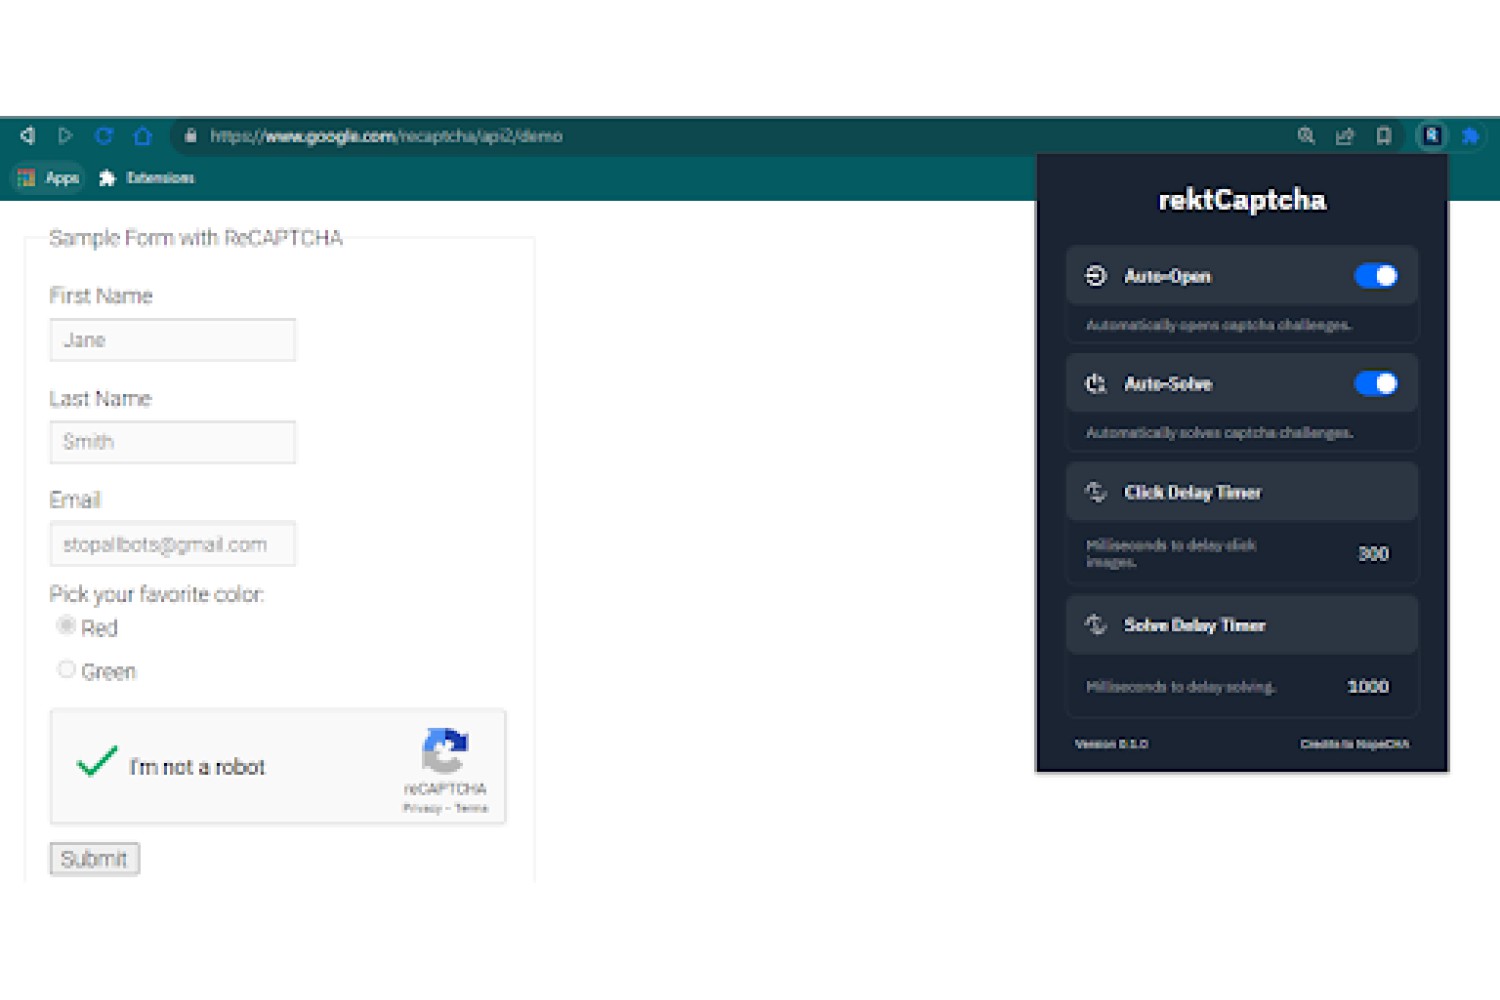The height and width of the screenshot is (1000, 1500).
Task: Click the URL address bar text
Action: tap(386, 136)
